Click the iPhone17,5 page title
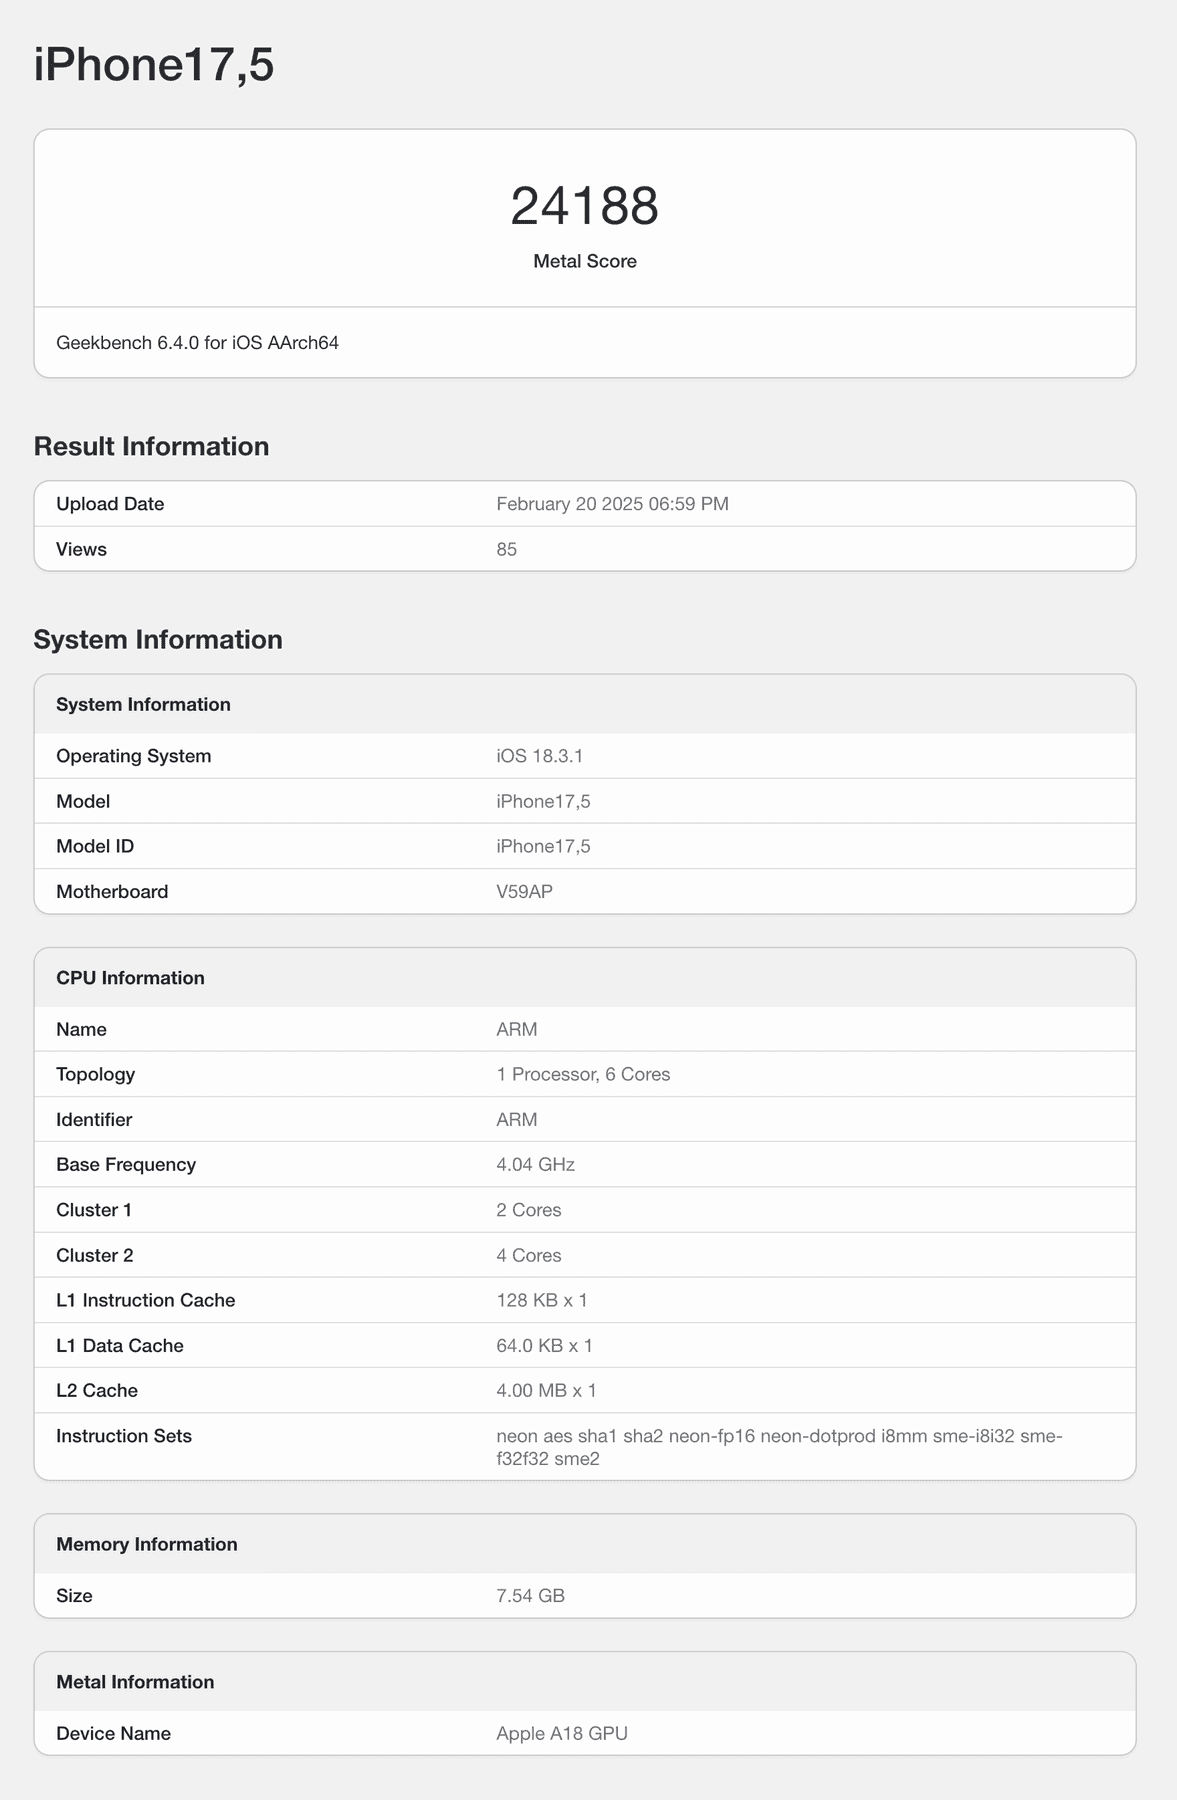 (154, 66)
